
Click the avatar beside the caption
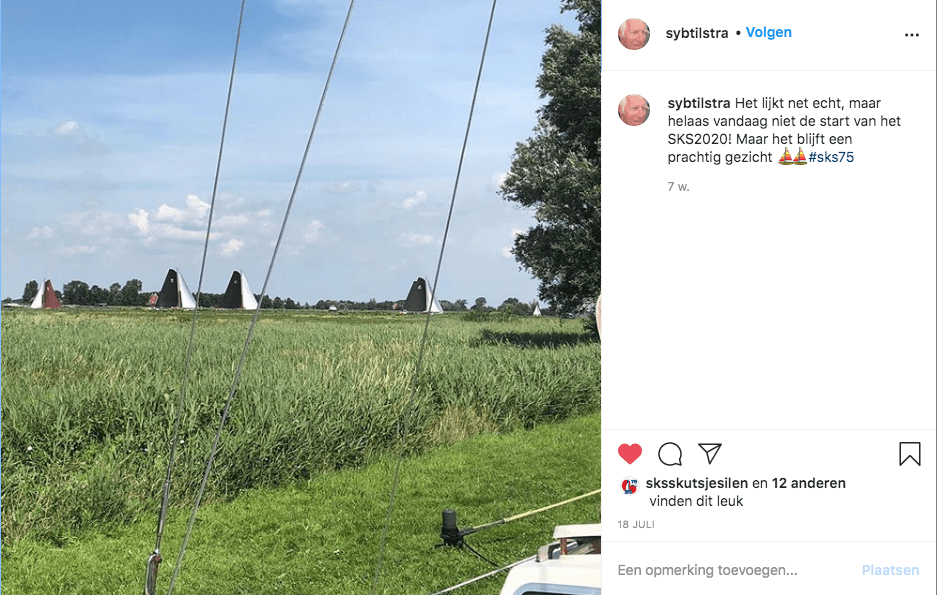[633, 110]
